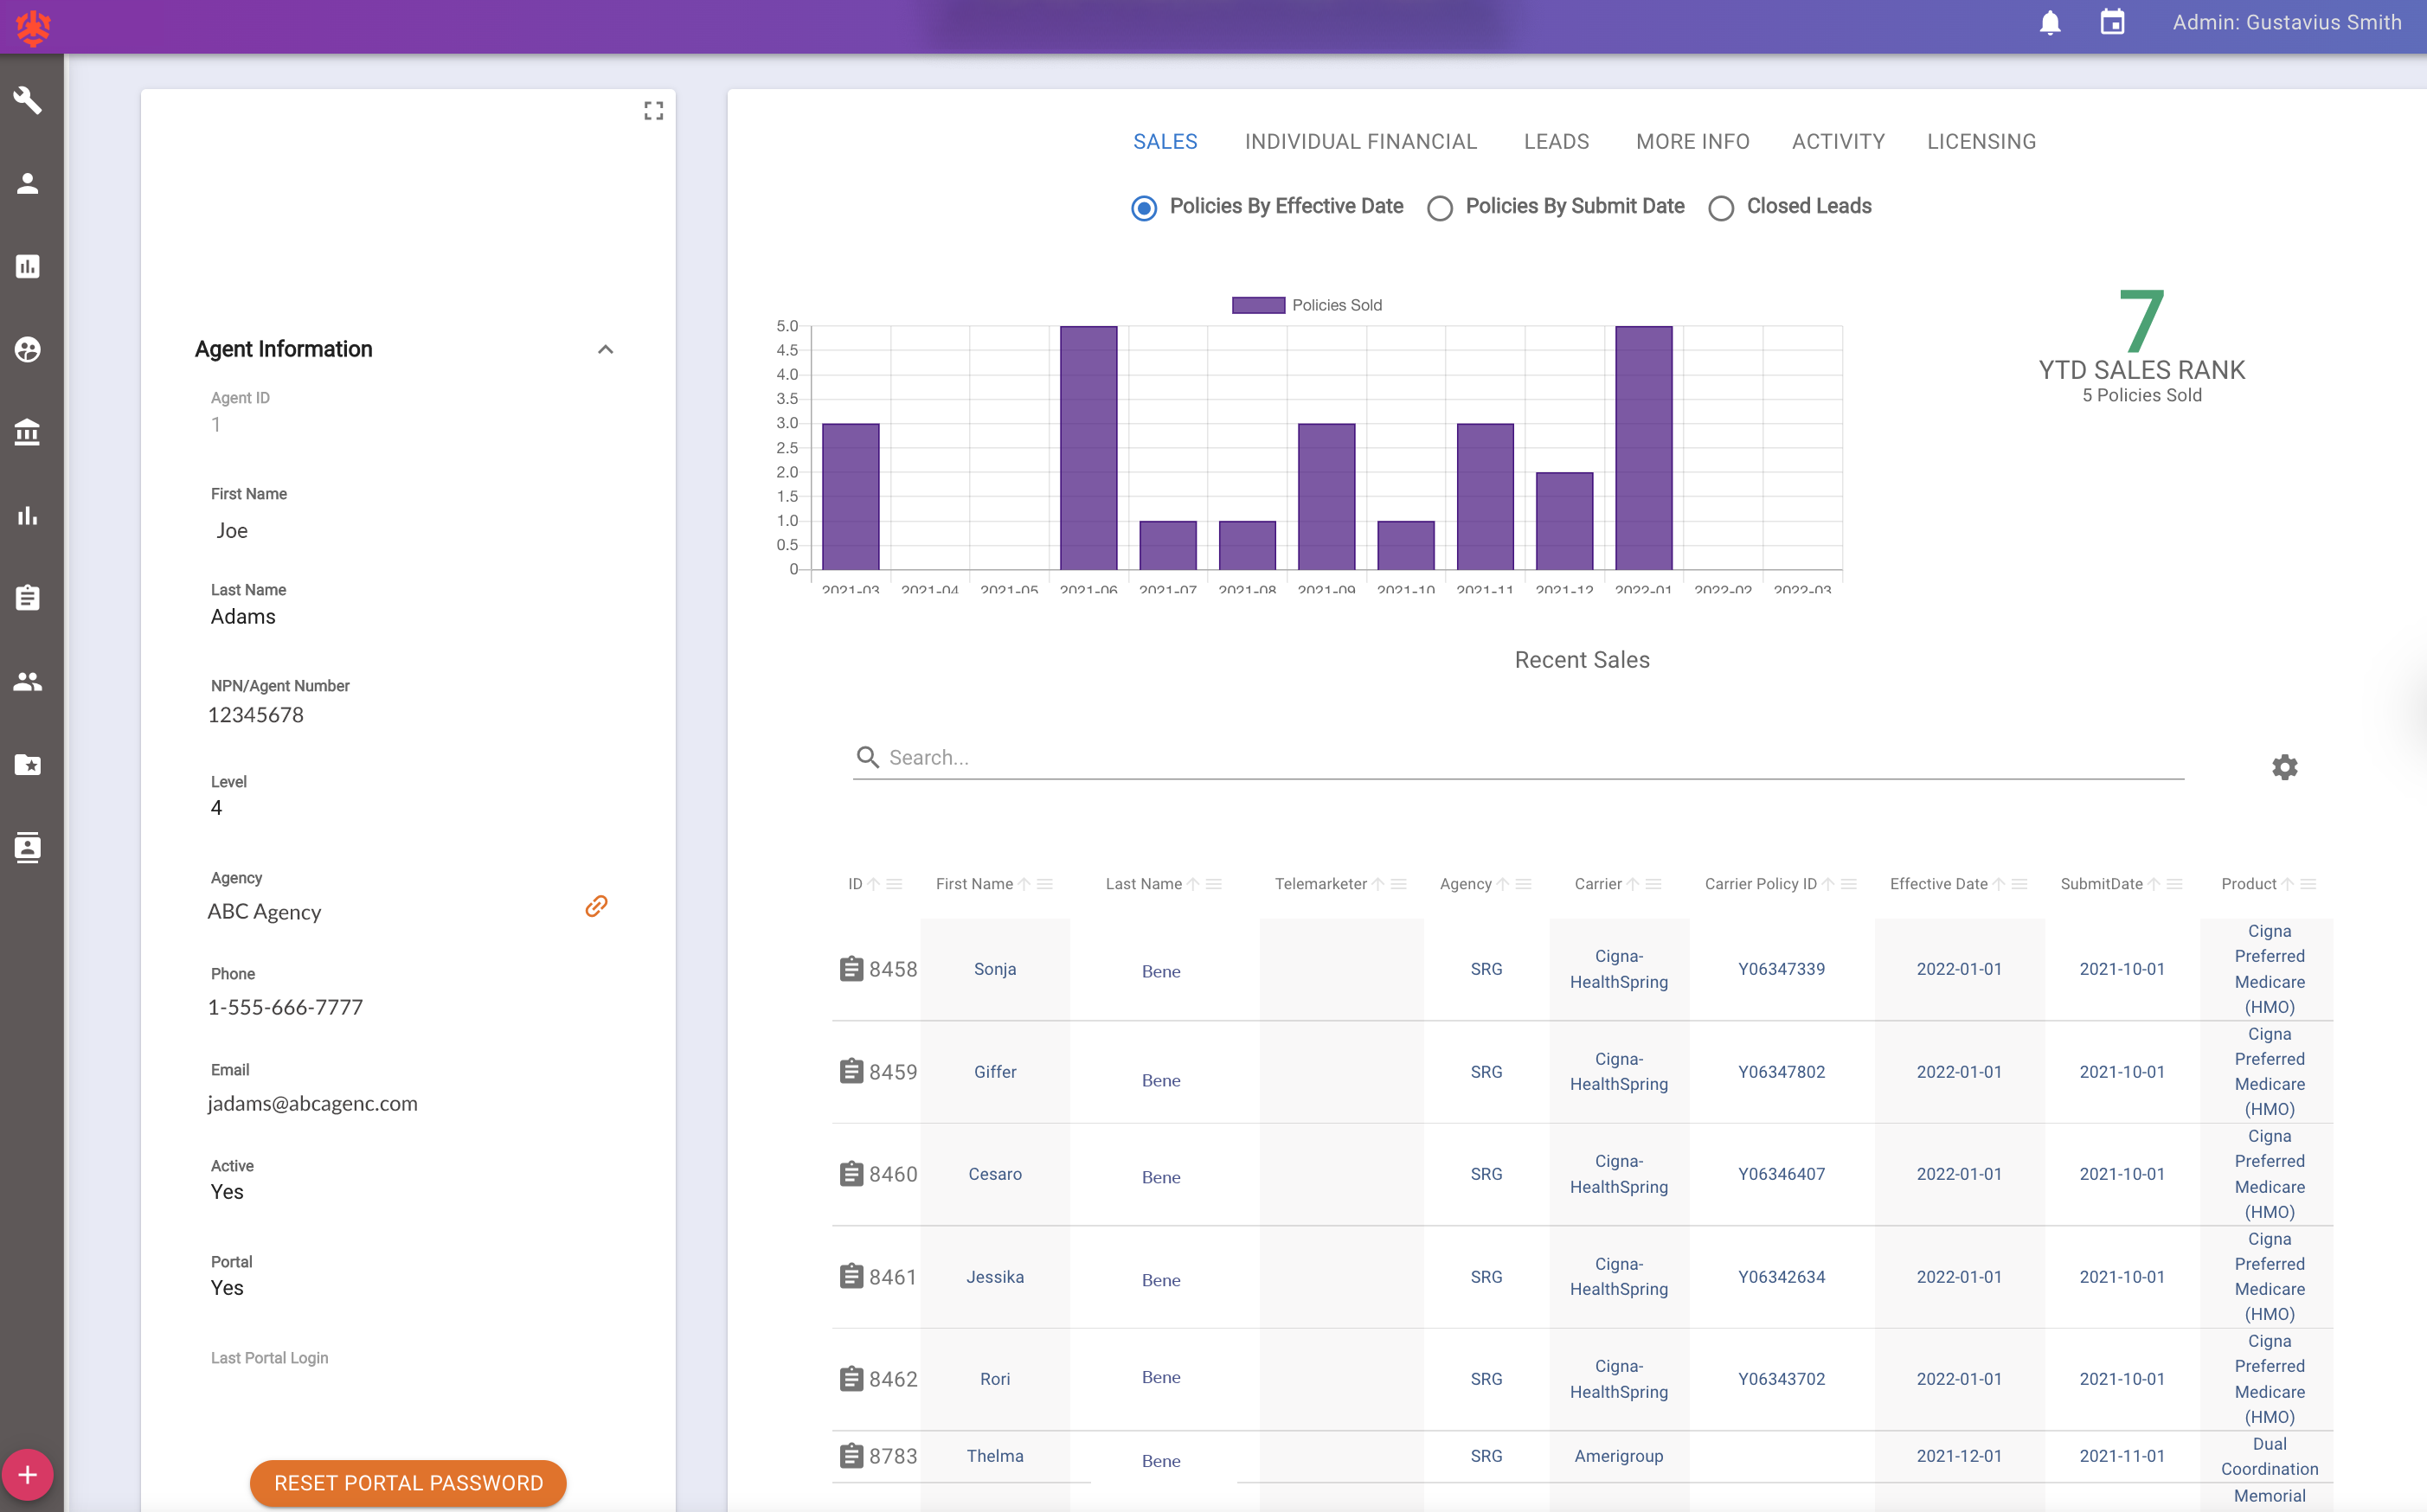Click the support lifebuoy sidebar icon
Image resolution: width=2427 pixels, height=1512 pixels.
pos(28,349)
